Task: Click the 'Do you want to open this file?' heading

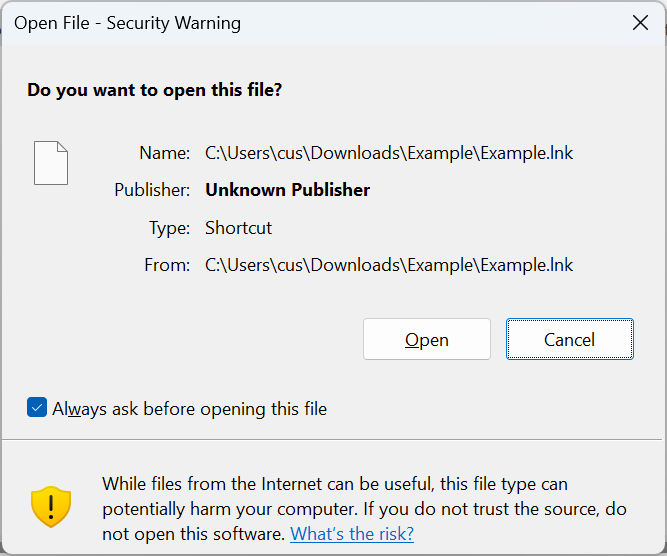Action: 155,90
